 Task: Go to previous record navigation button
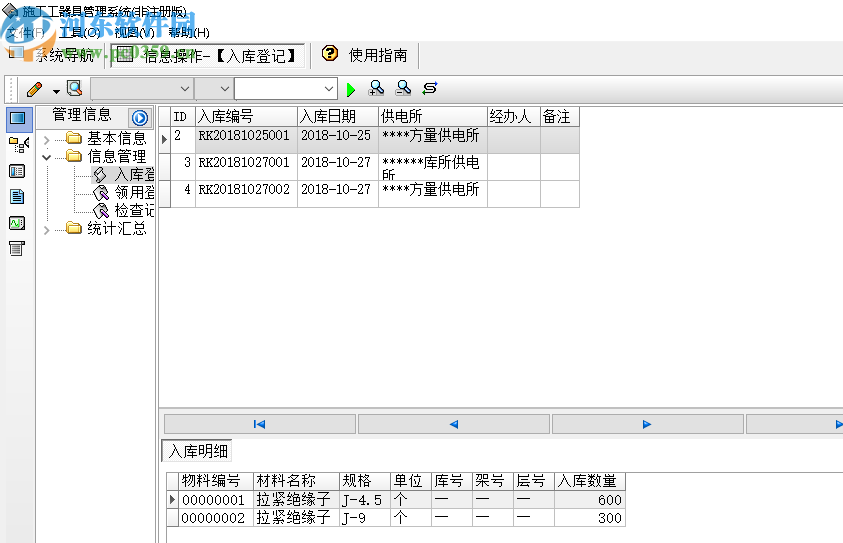tap(454, 424)
